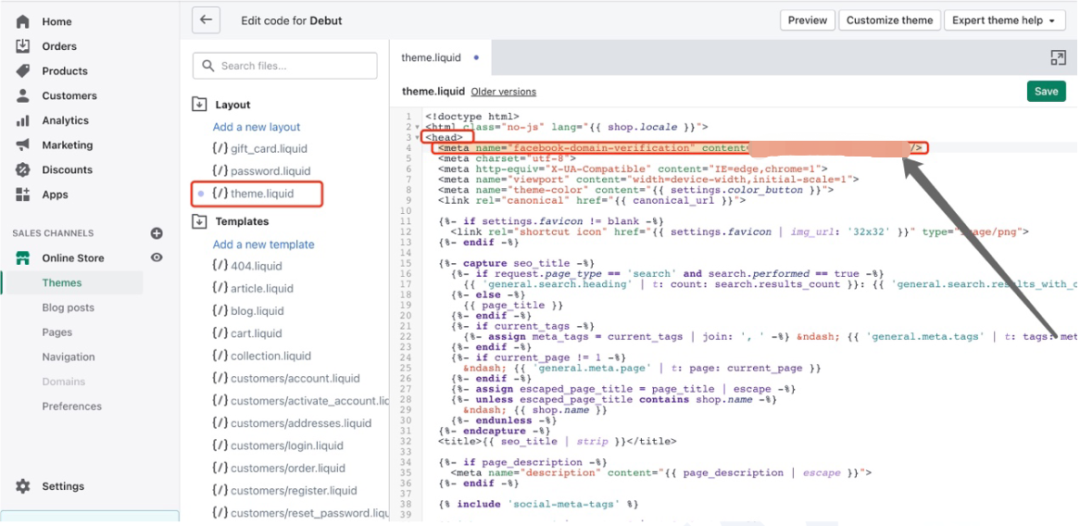Click the title seo_title line
This screenshot has width=1080, height=526.
pyautogui.click(x=557, y=441)
